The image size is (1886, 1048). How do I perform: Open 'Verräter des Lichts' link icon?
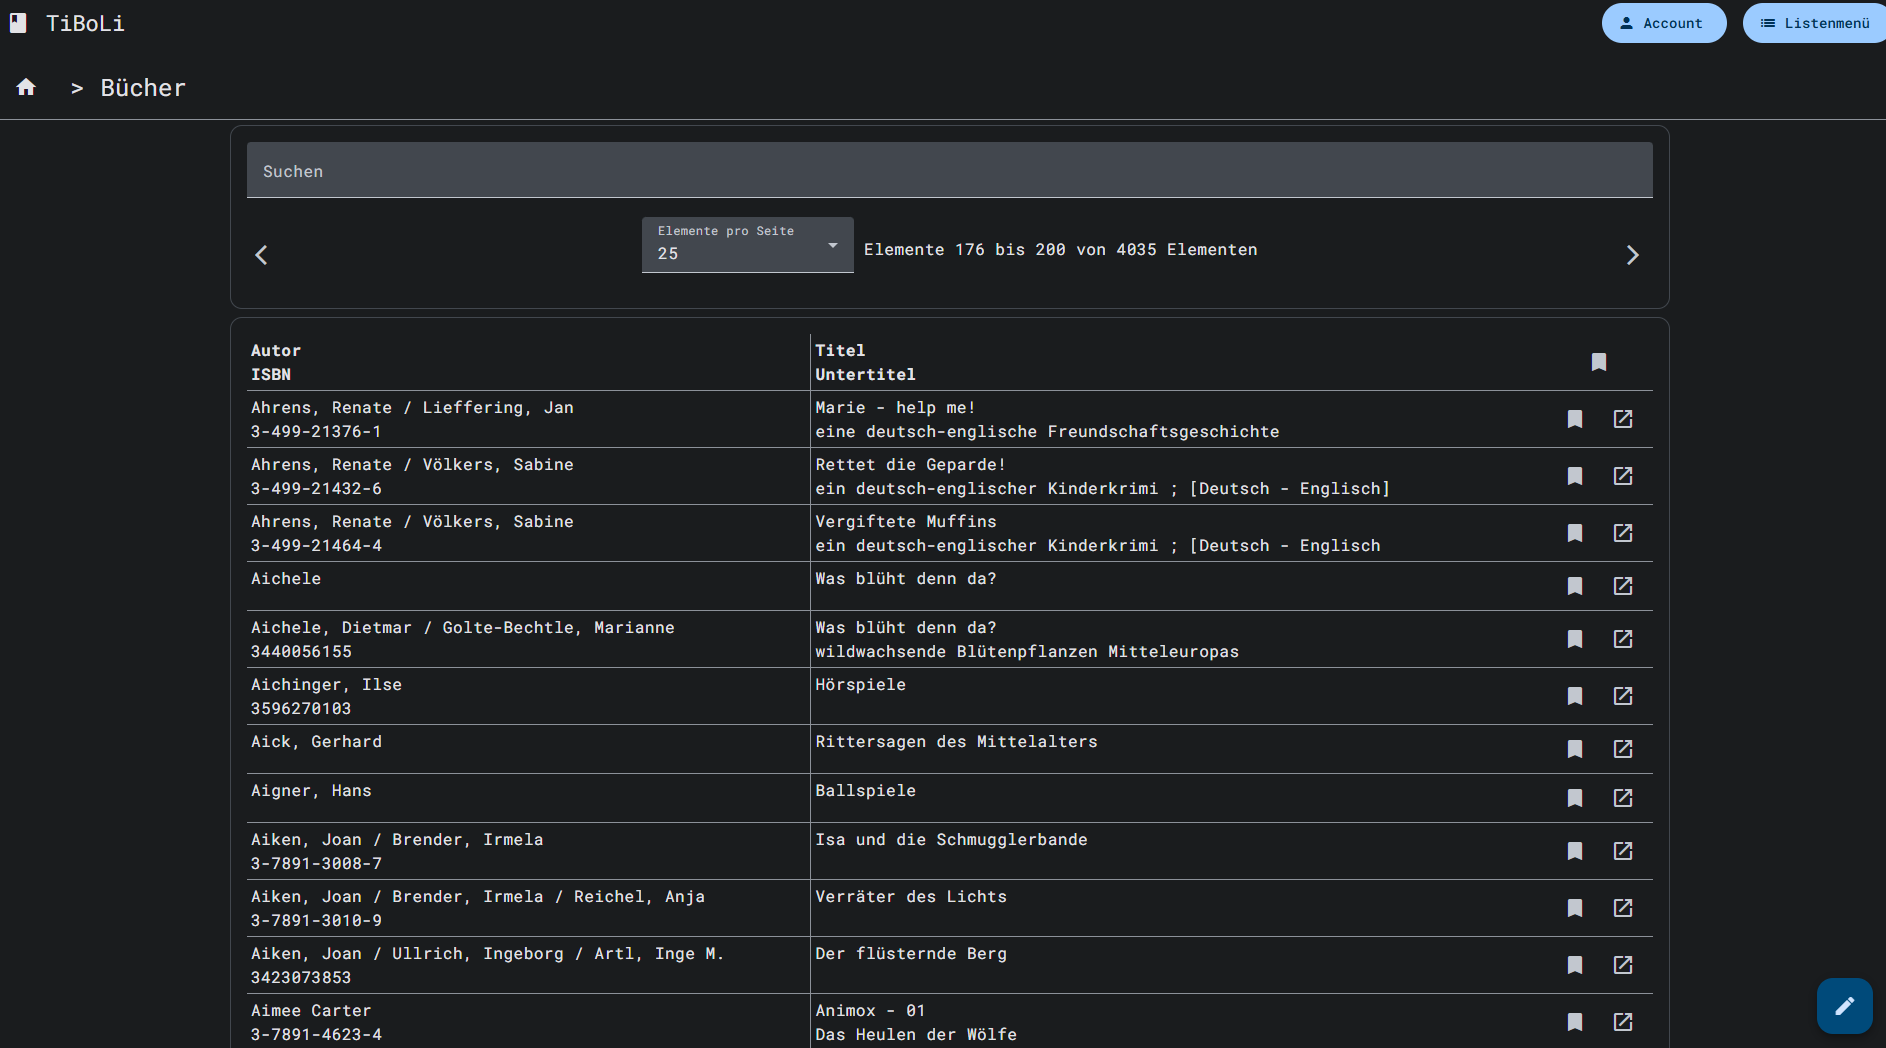point(1622,908)
